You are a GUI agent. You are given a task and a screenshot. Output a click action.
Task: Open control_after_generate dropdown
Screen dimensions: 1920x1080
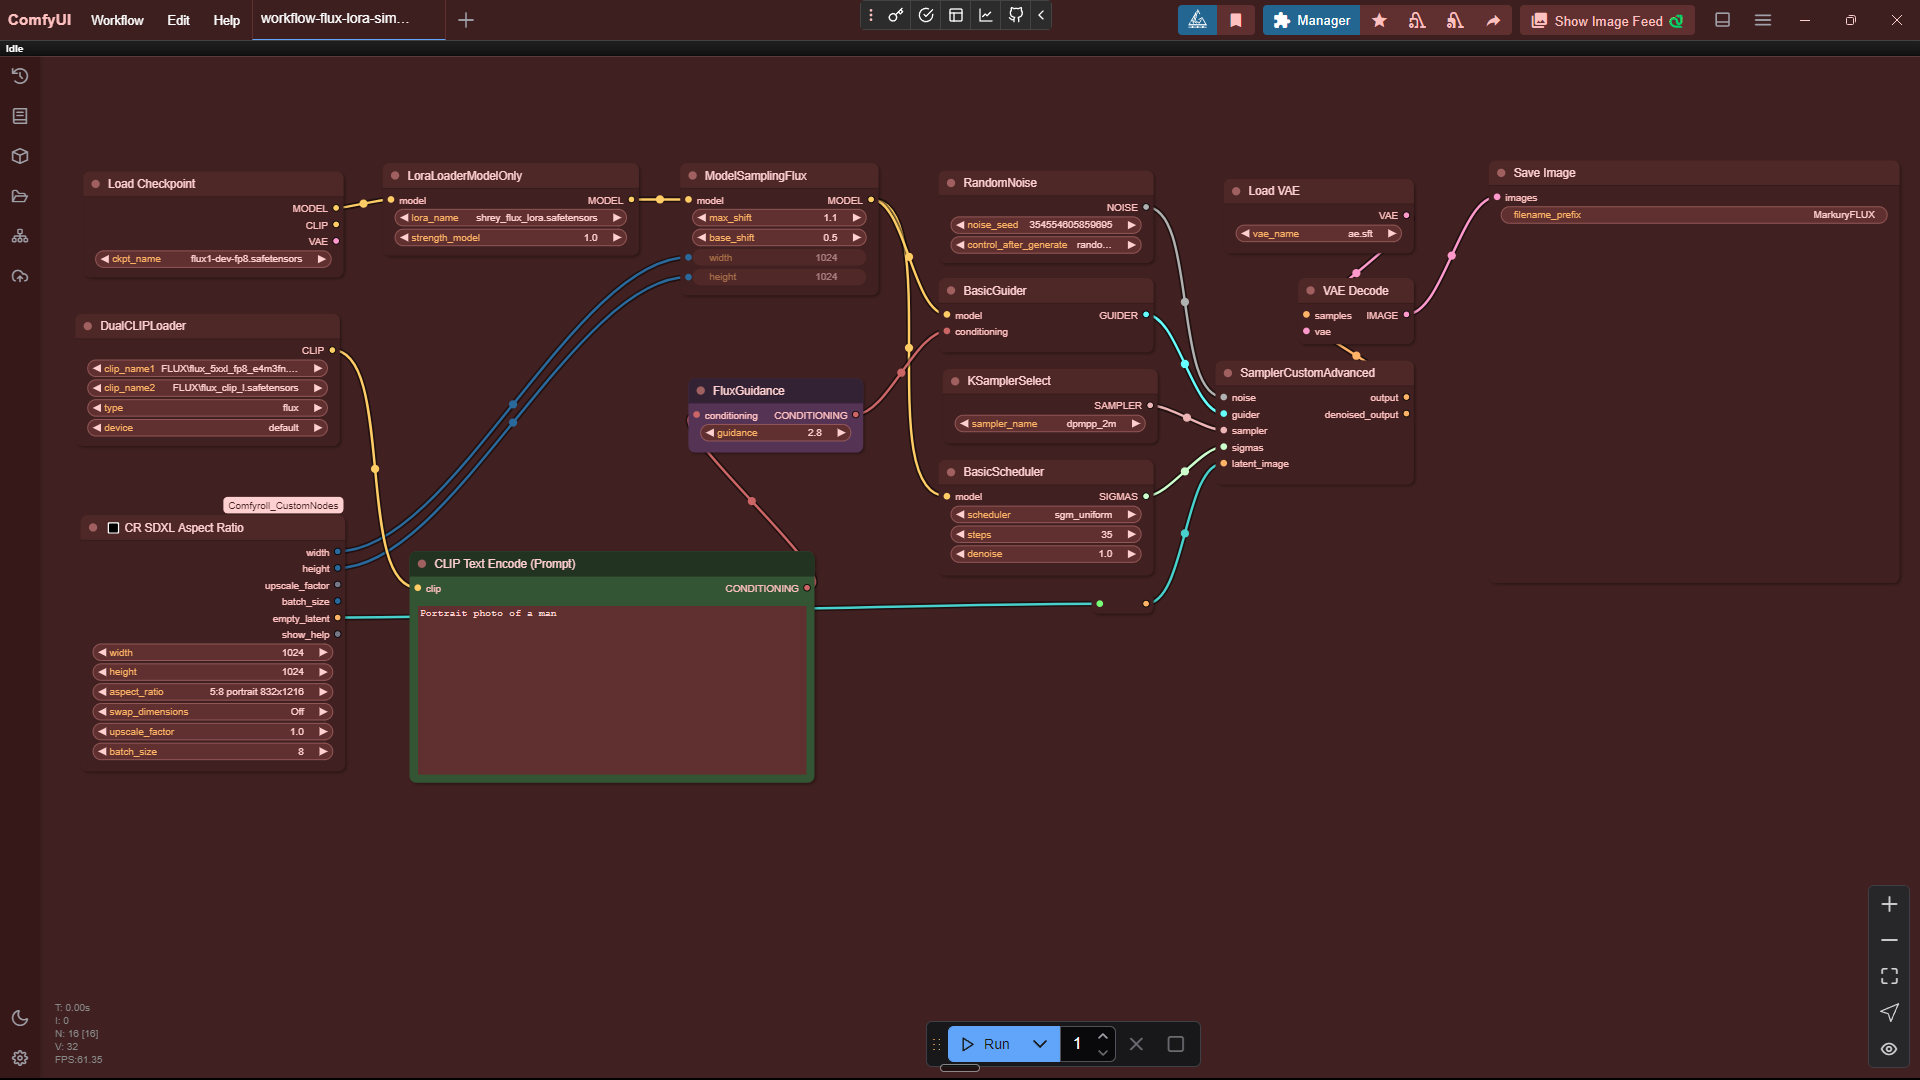pos(1045,245)
